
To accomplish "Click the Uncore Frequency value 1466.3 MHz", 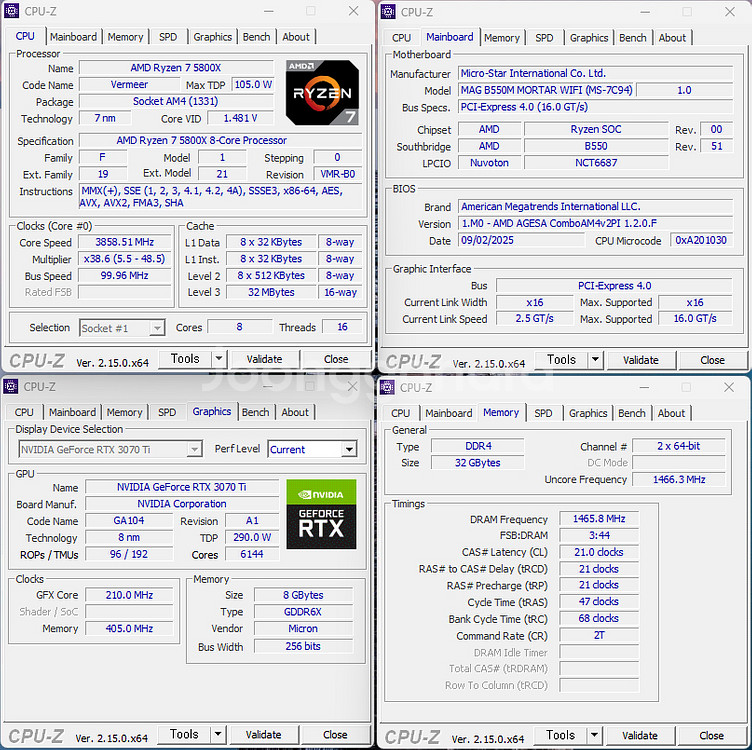I will (x=679, y=480).
